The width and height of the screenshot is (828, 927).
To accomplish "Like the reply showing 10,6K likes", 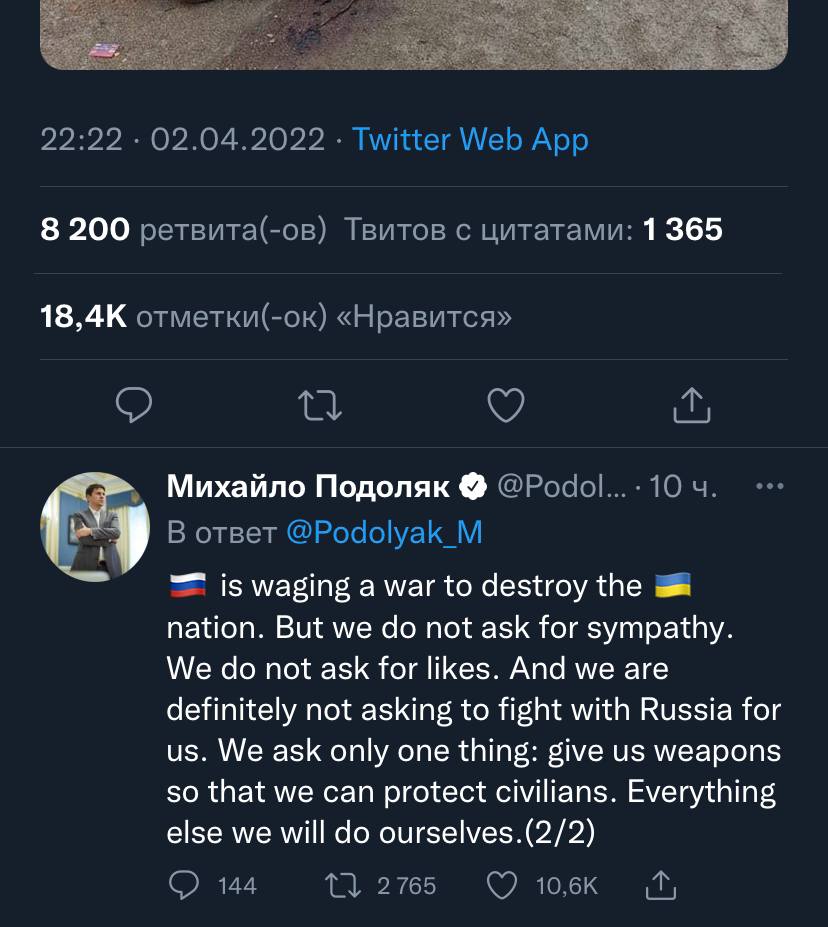I will point(502,885).
